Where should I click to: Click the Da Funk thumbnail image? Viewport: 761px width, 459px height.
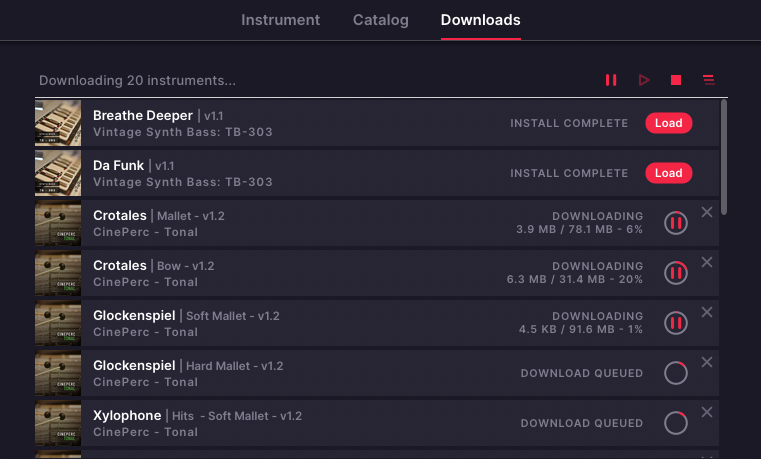(58, 173)
